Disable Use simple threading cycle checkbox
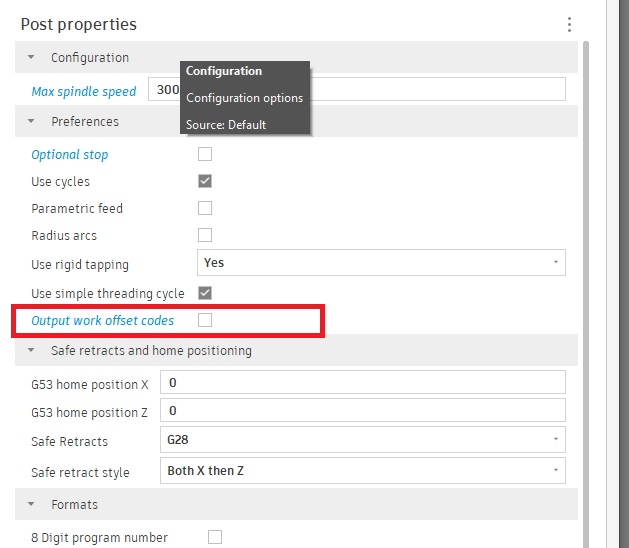The image size is (629, 548). point(205,294)
